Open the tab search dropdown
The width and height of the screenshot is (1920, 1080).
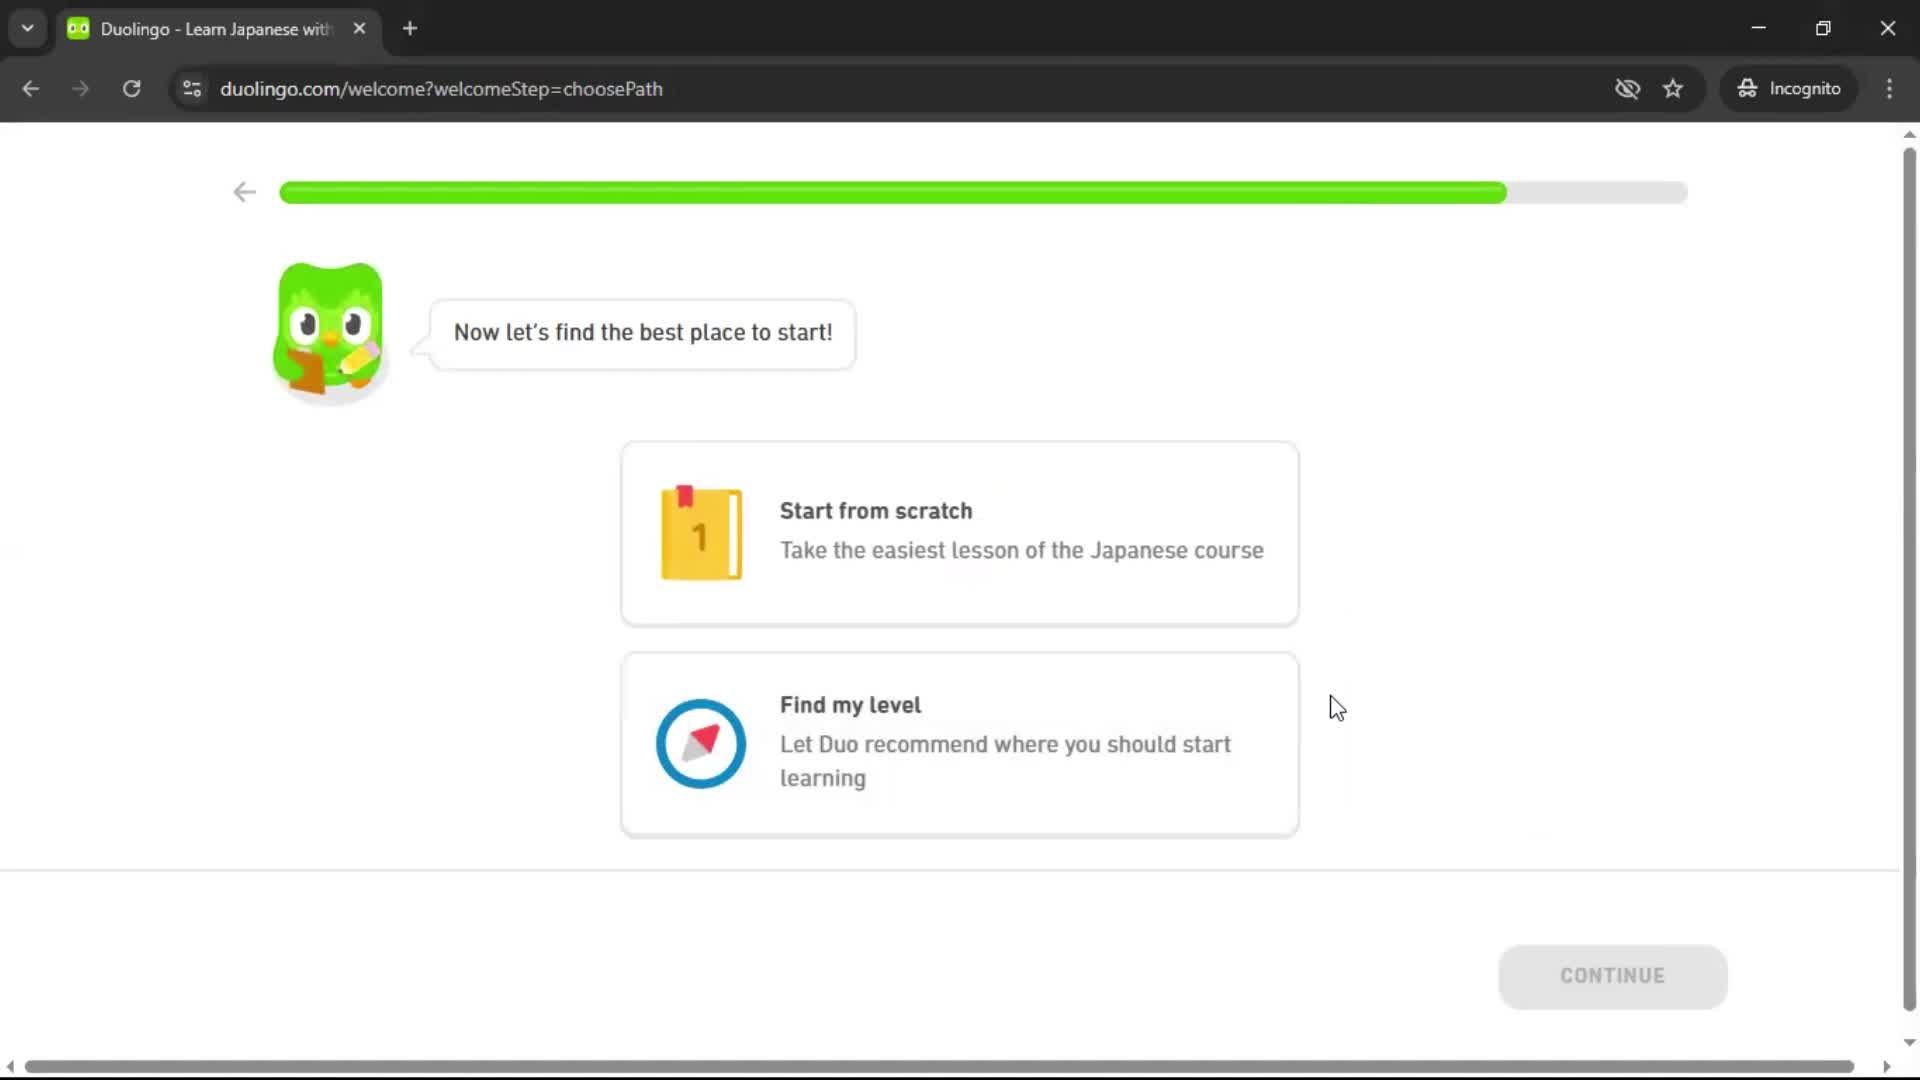(27, 28)
